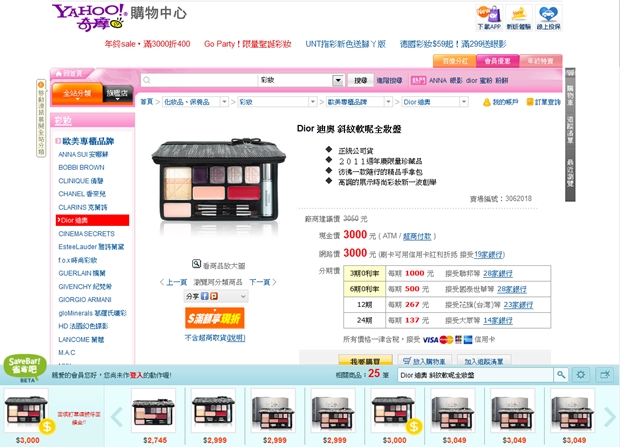Click Go Party limited Christmas makeup promo

248,44
